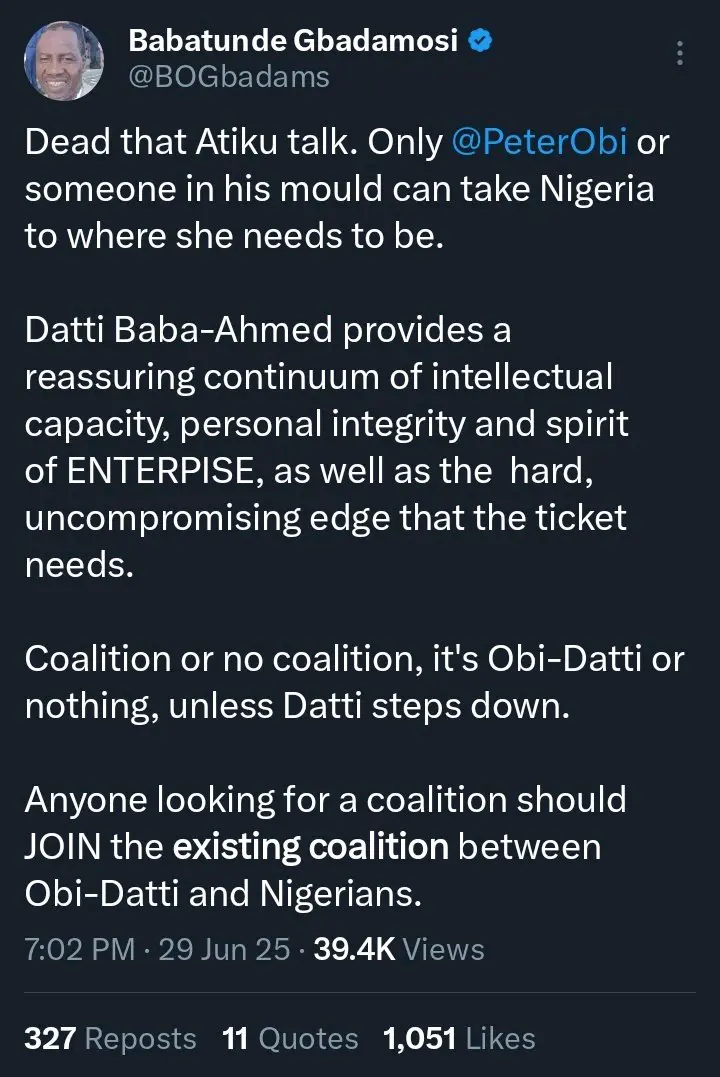See the 1,051 Likes list

(459, 1039)
